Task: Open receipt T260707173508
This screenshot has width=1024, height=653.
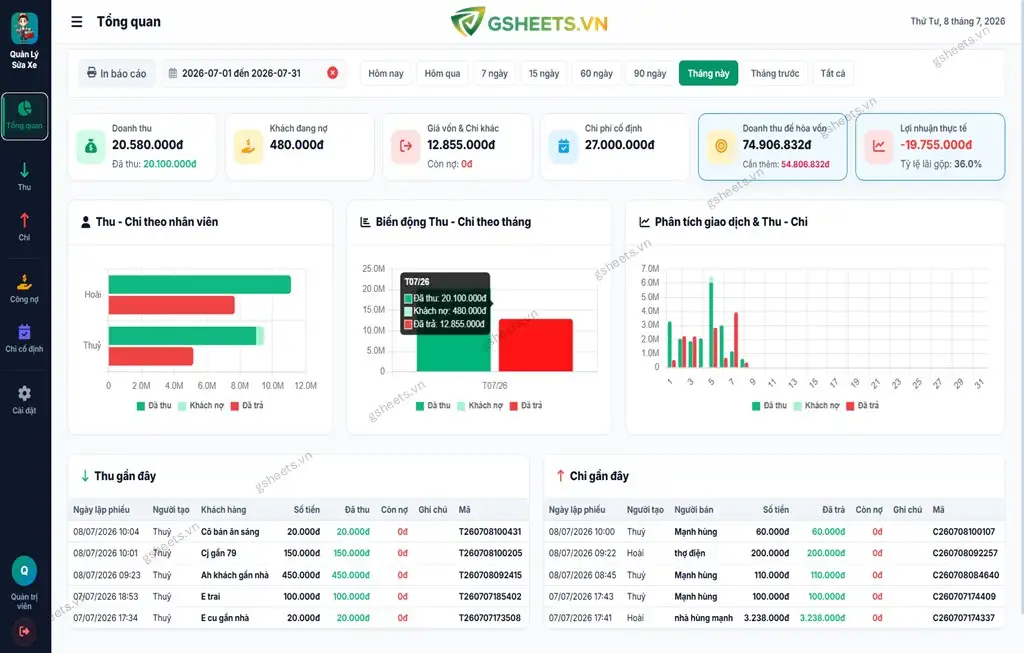Action: click(x=490, y=618)
